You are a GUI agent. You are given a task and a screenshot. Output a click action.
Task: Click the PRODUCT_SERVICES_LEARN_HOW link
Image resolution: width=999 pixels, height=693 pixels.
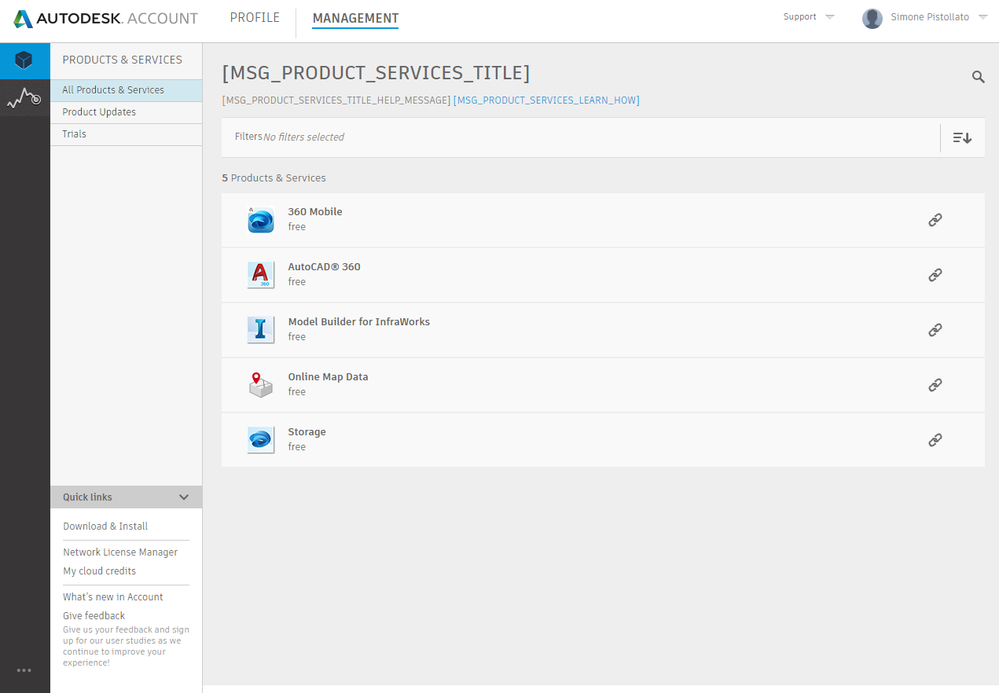[546, 100]
